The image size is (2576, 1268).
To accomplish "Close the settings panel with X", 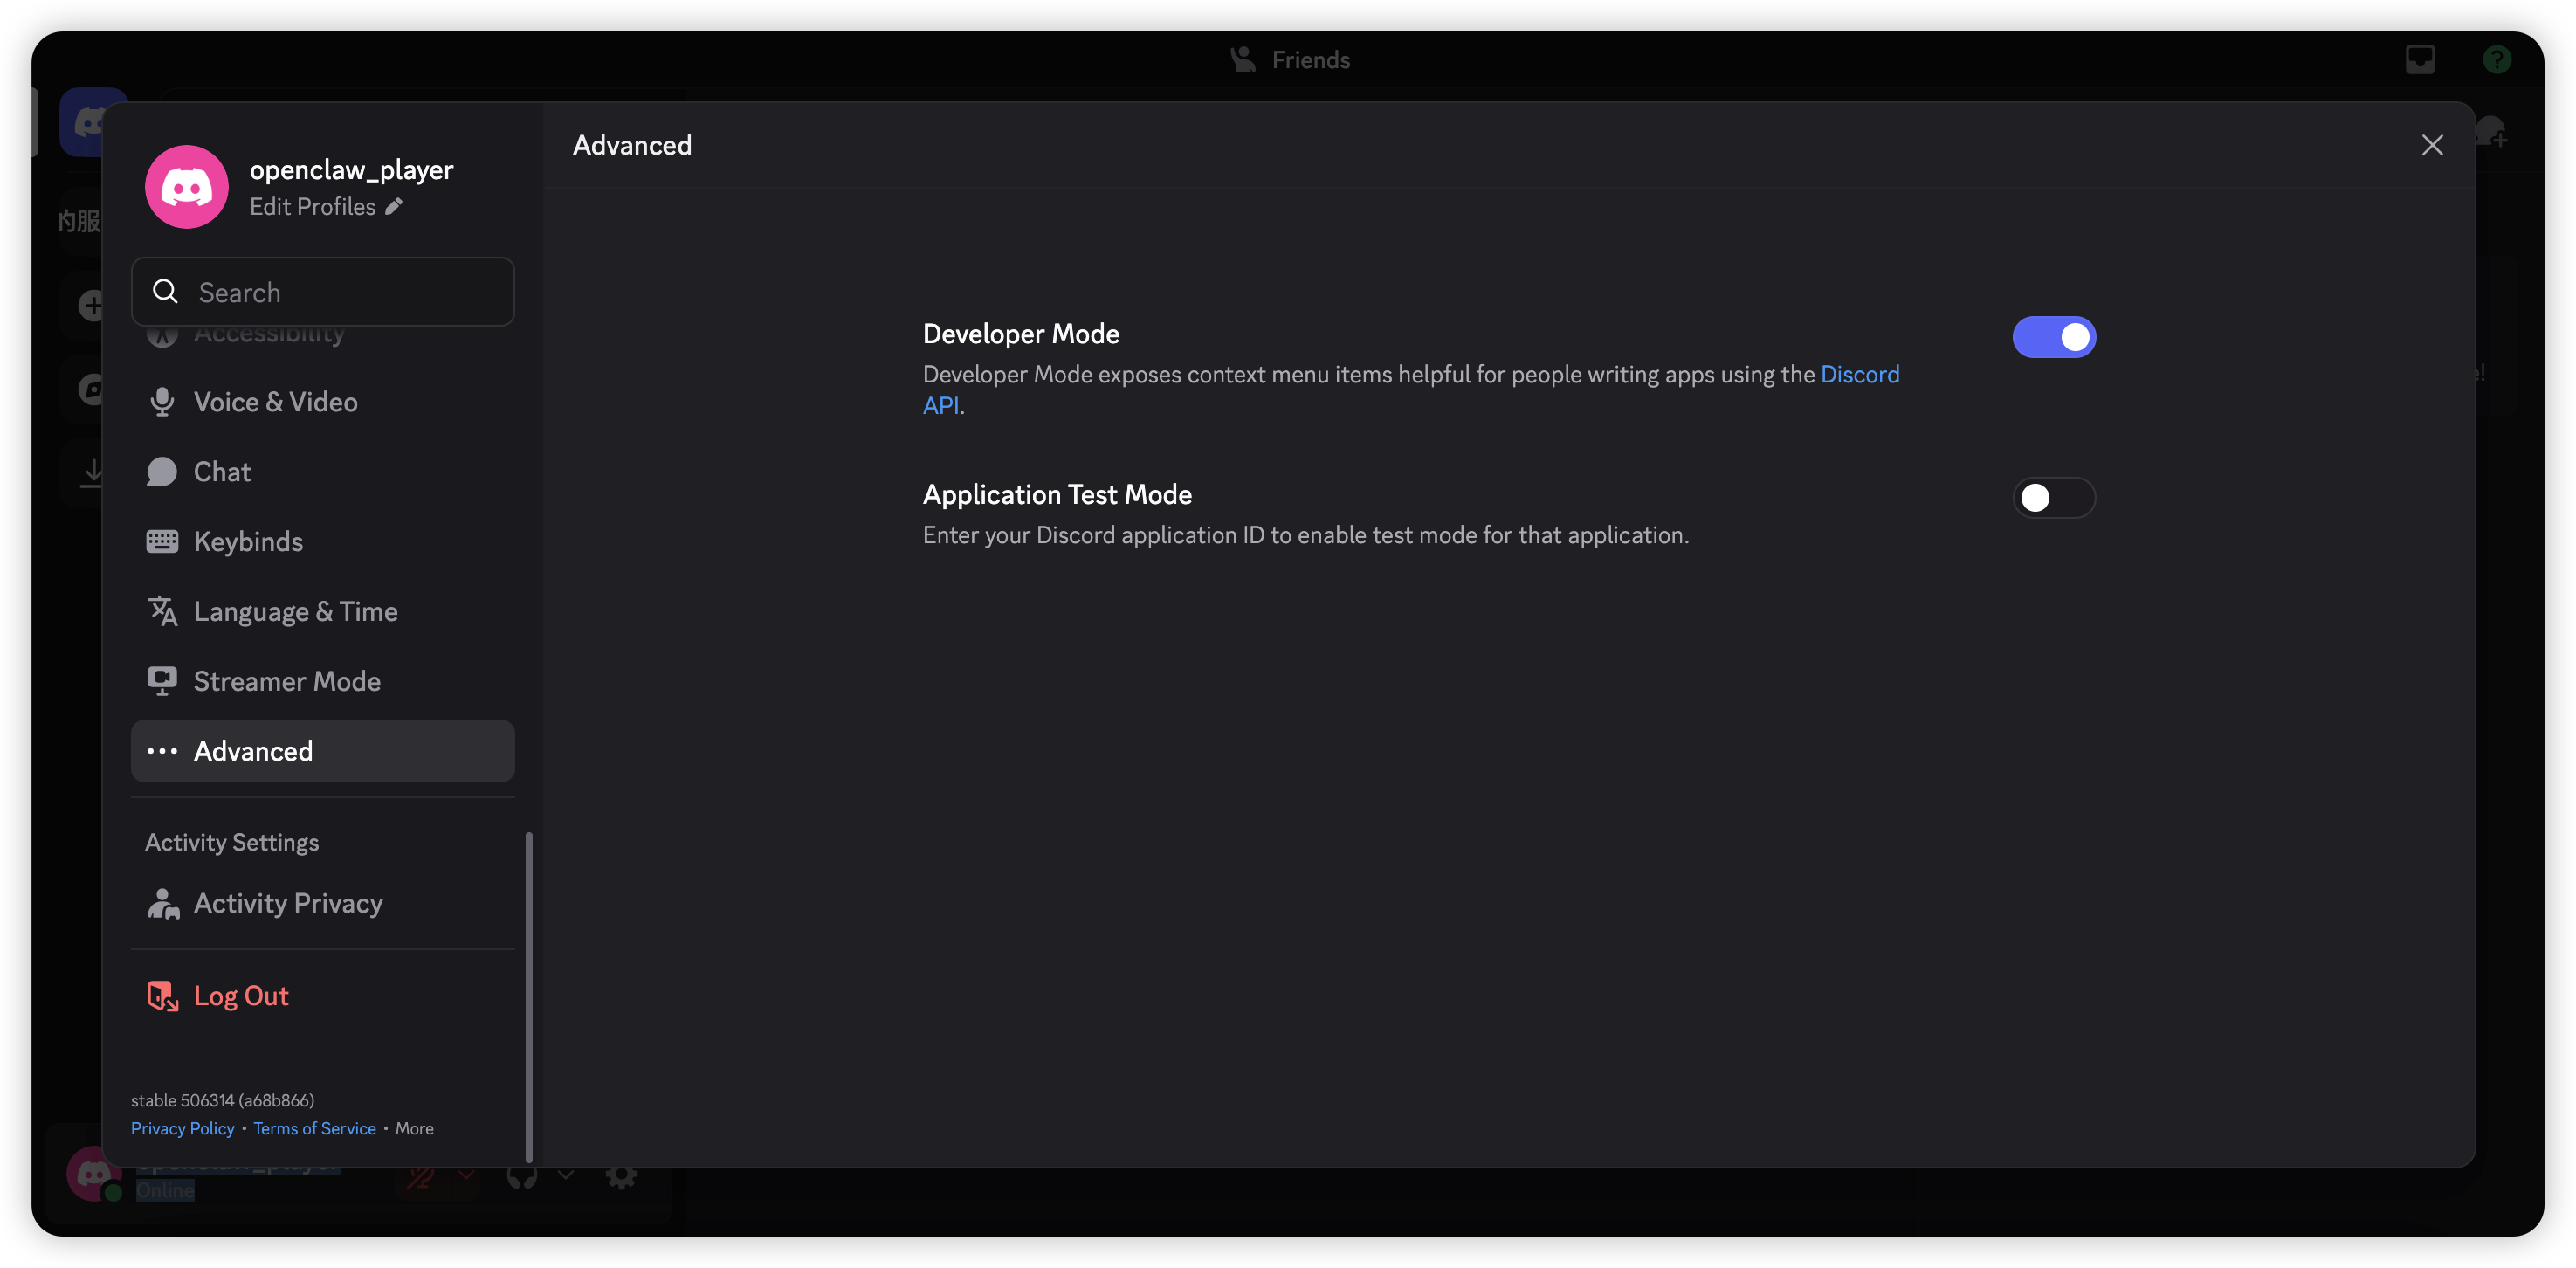I will coord(2432,146).
